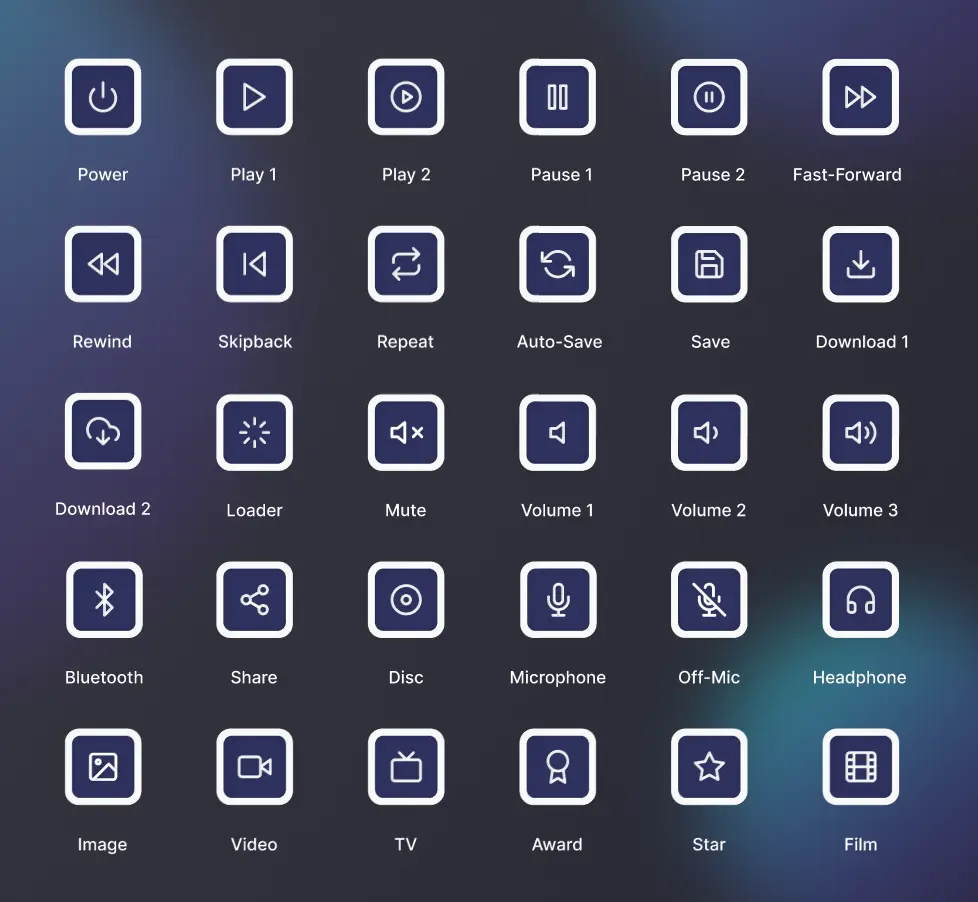The width and height of the screenshot is (978, 902).
Task: Click the Film strip icon
Action: tap(861, 768)
